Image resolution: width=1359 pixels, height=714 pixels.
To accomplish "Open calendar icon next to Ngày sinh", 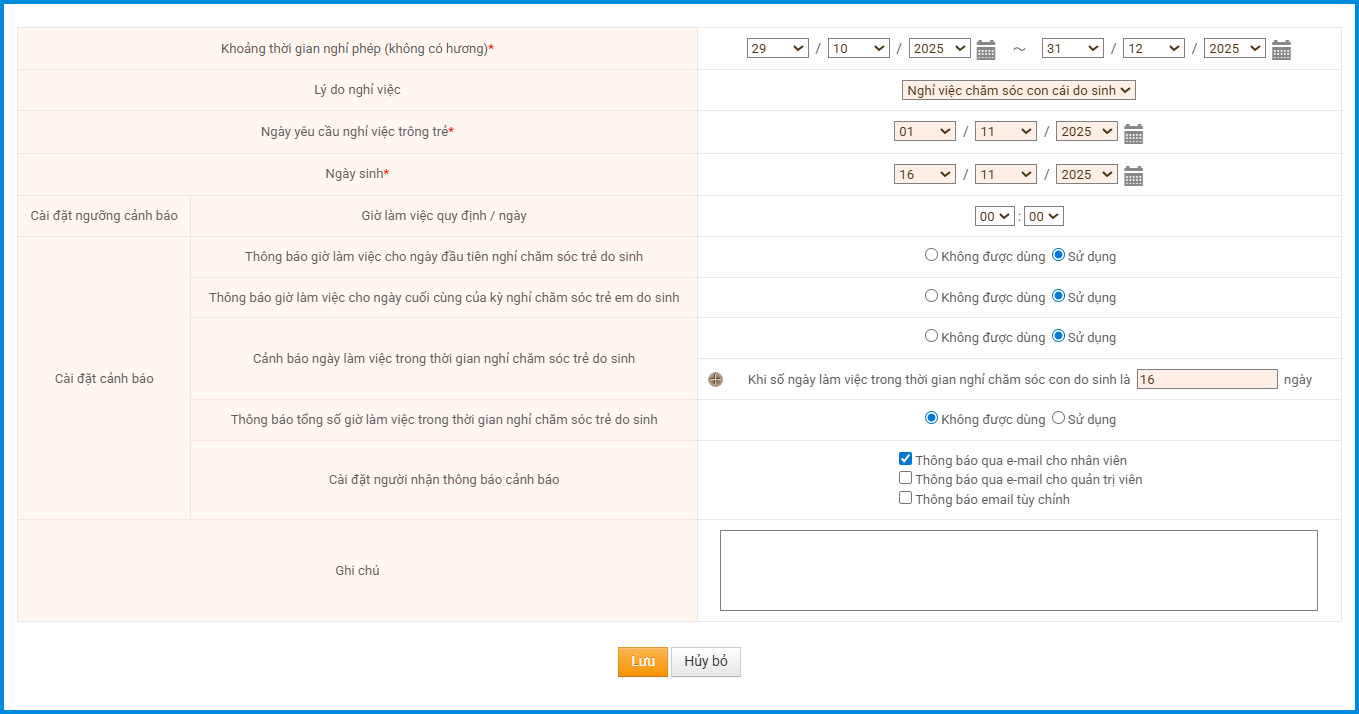I will coord(1133,176).
